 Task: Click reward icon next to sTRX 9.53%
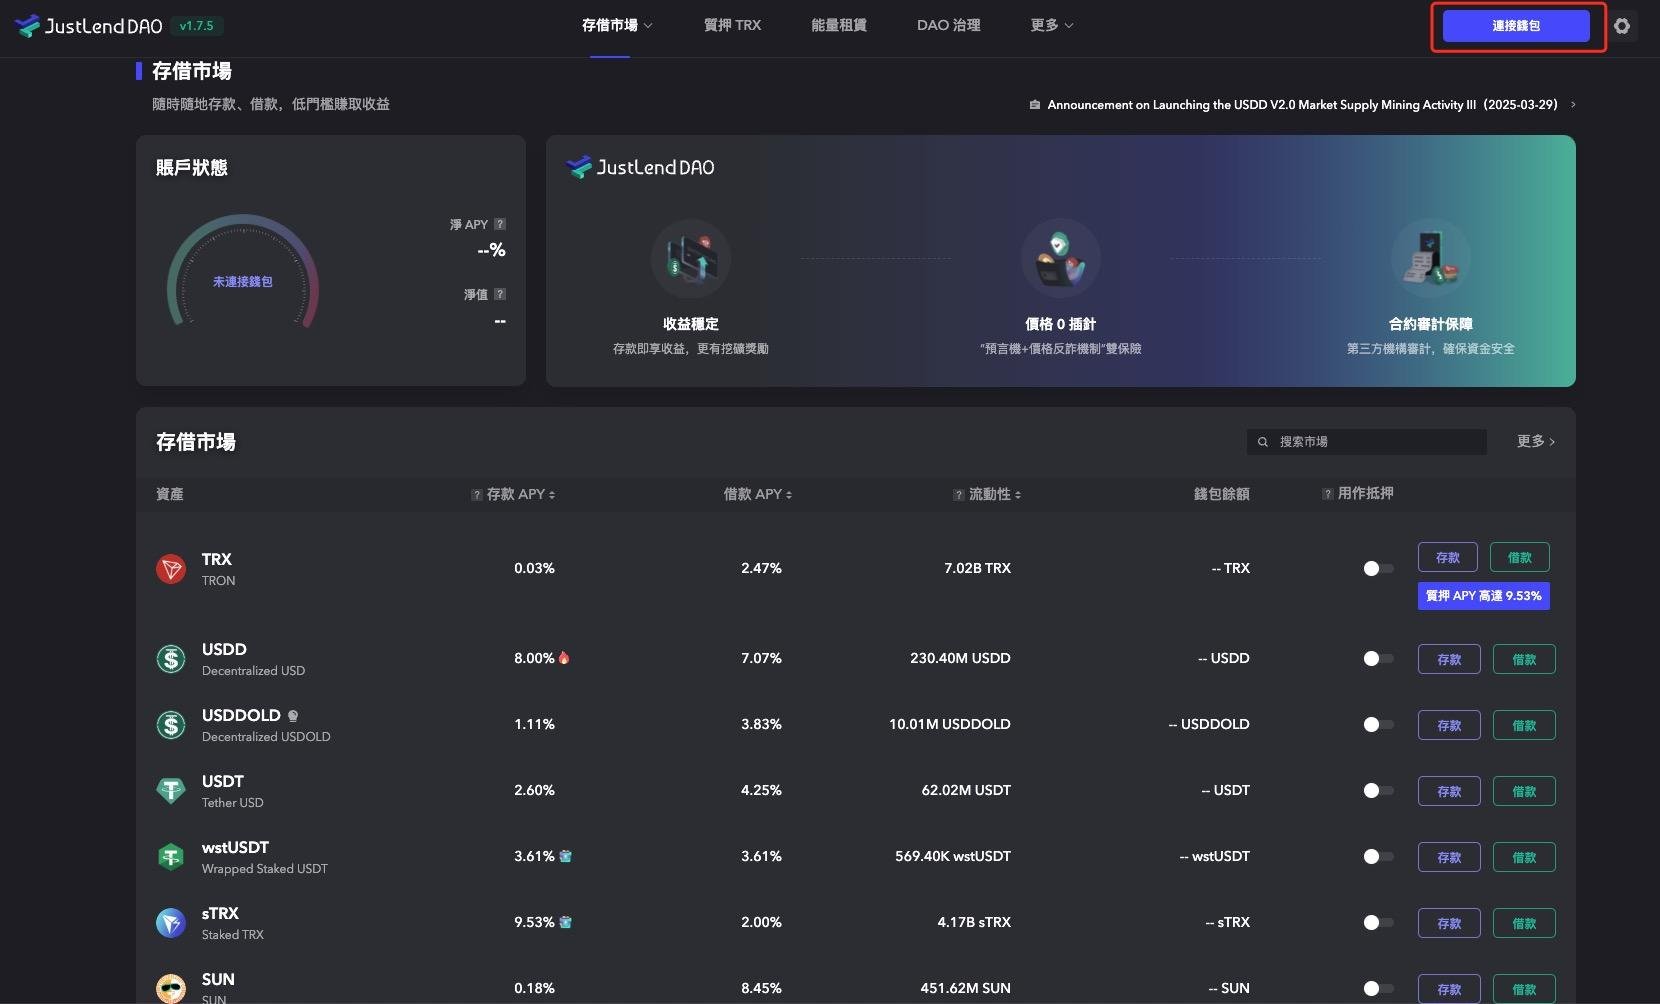pos(565,922)
